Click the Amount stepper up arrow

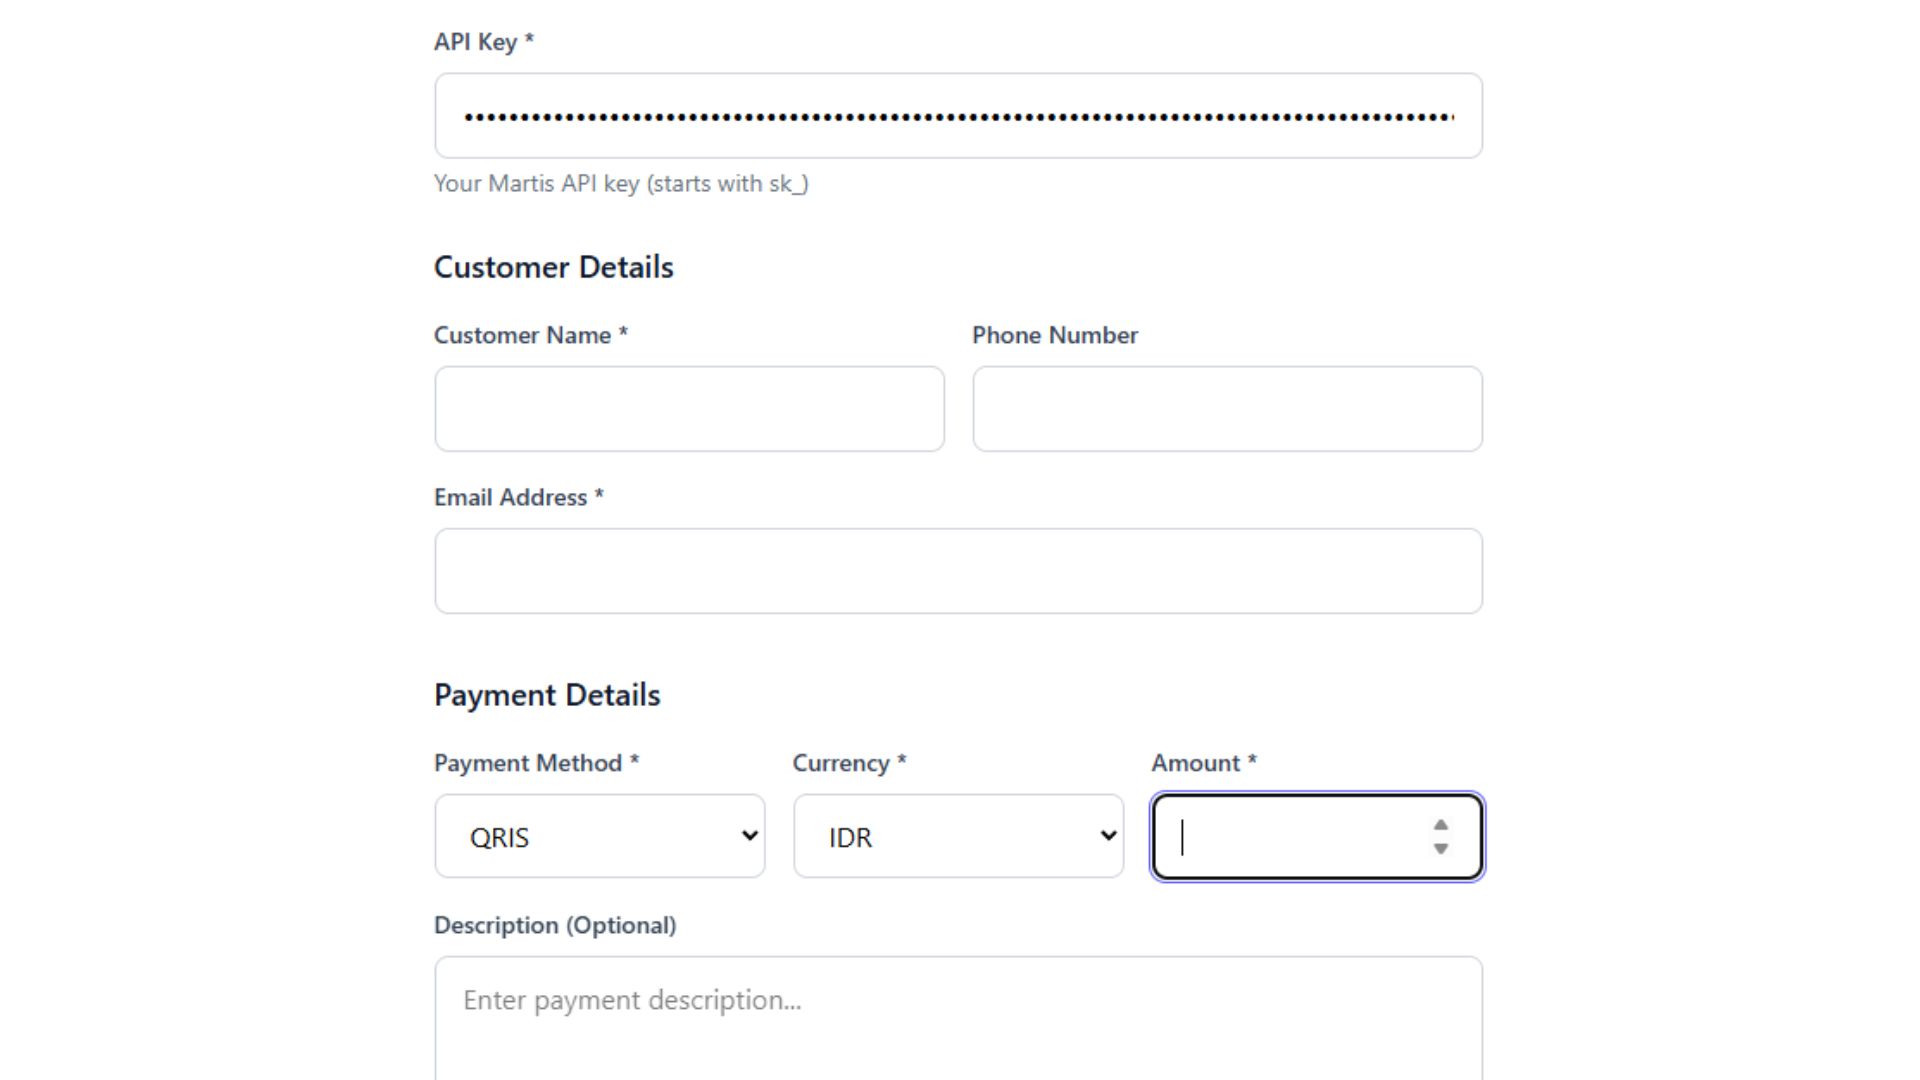1440,823
